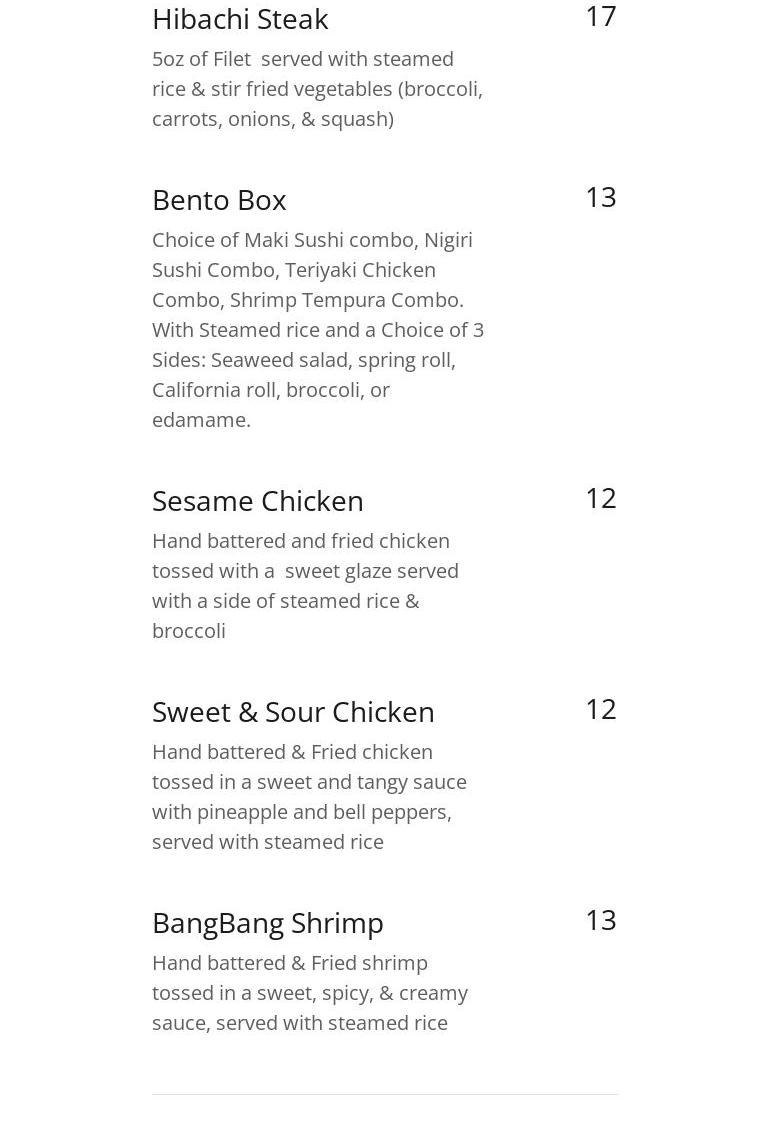Click the word "edamame." in Bento Box description
This screenshot has width=770, height=1121.
[201, 420]
